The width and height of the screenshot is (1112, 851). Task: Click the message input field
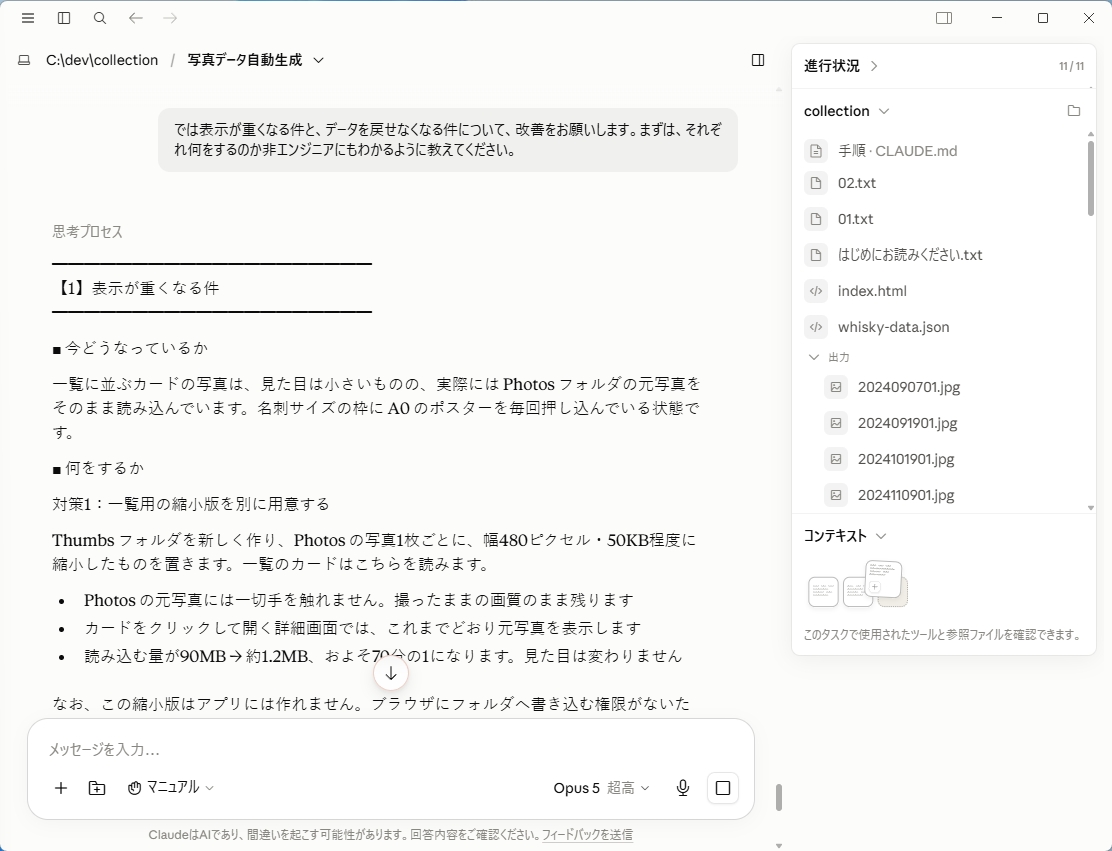point(390,750)
